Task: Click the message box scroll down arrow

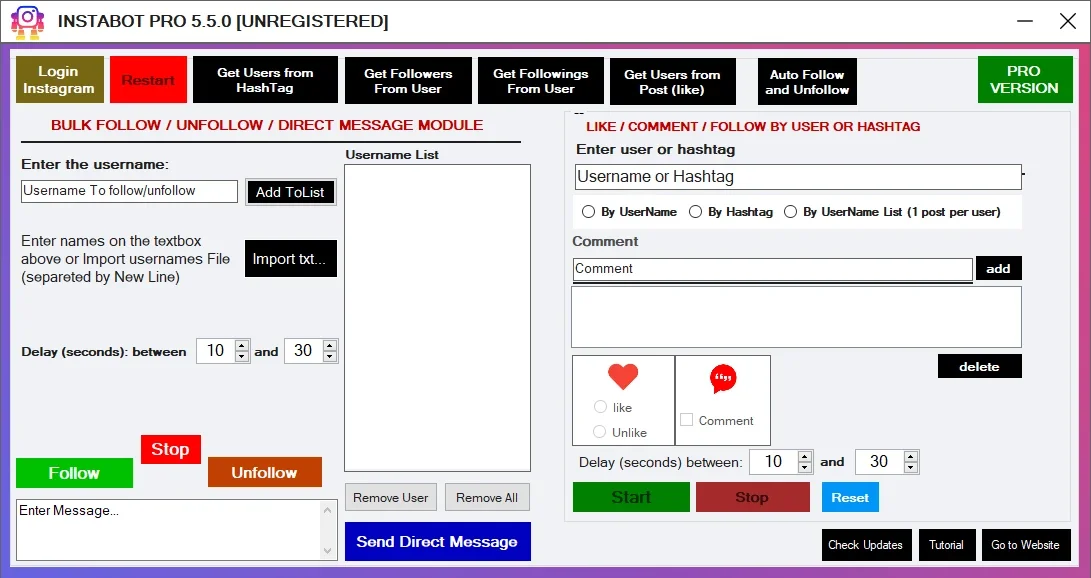Action: (328, 551)
